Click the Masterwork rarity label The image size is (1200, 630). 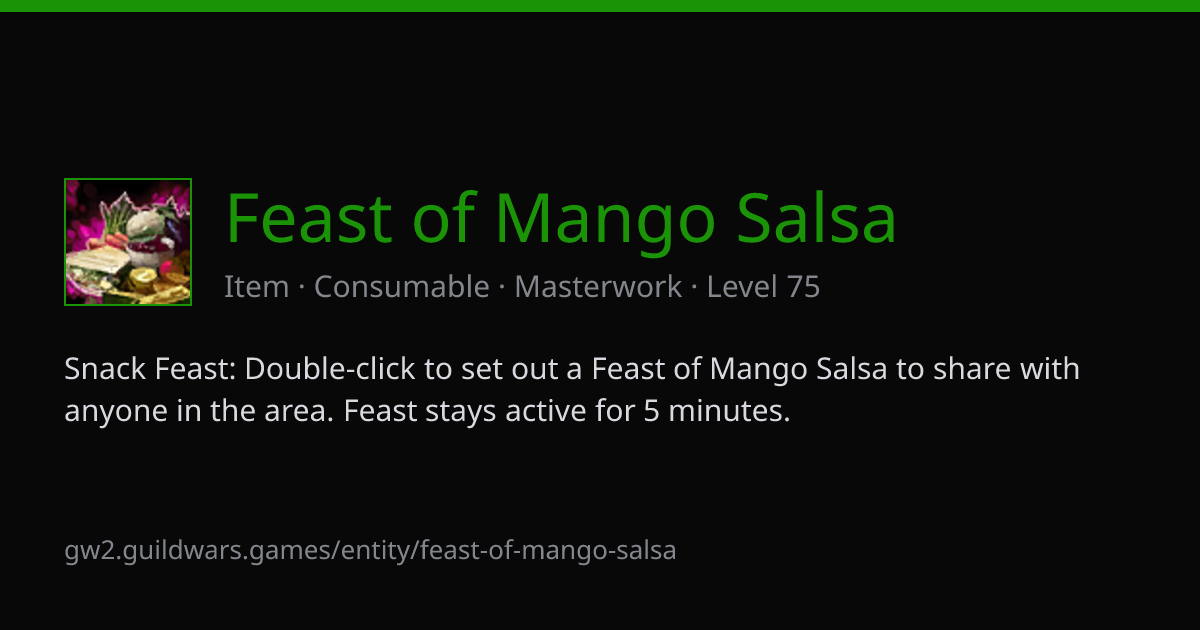click(x=598, y=287)
